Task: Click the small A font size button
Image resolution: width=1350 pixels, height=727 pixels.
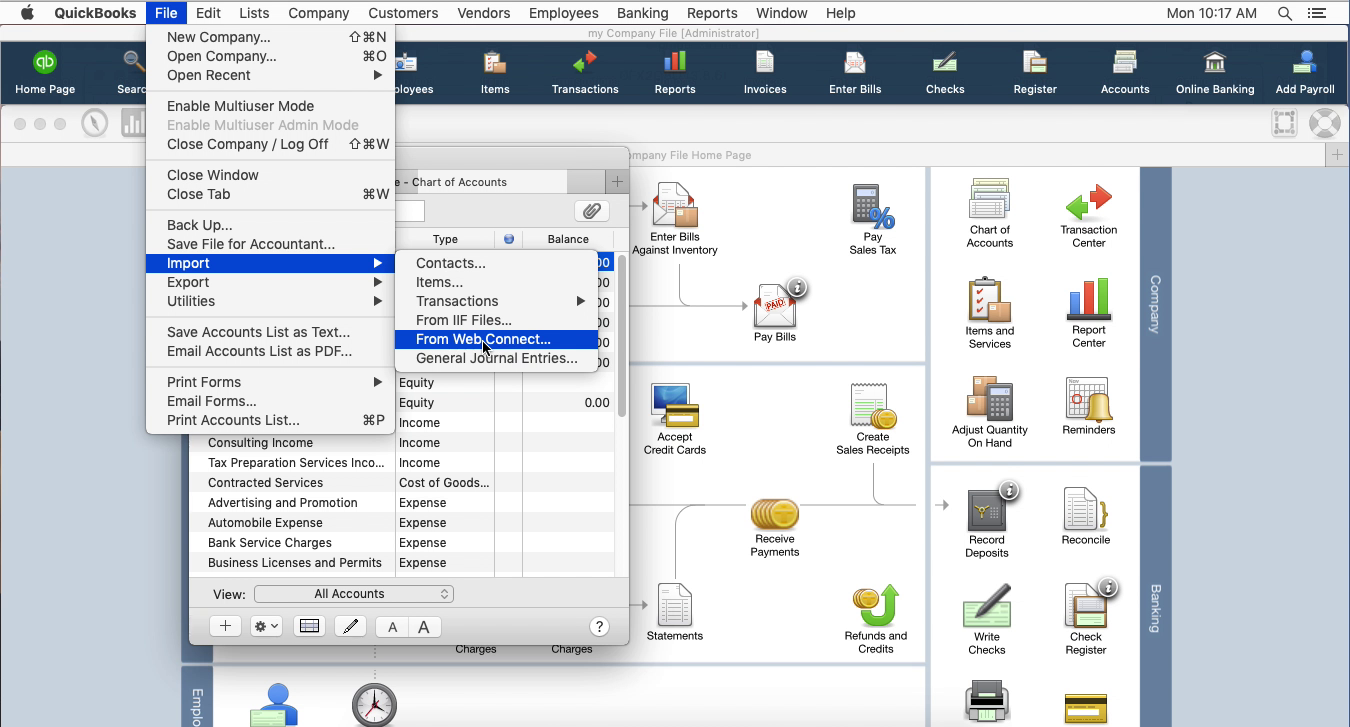Action: [x=392, y=627]
